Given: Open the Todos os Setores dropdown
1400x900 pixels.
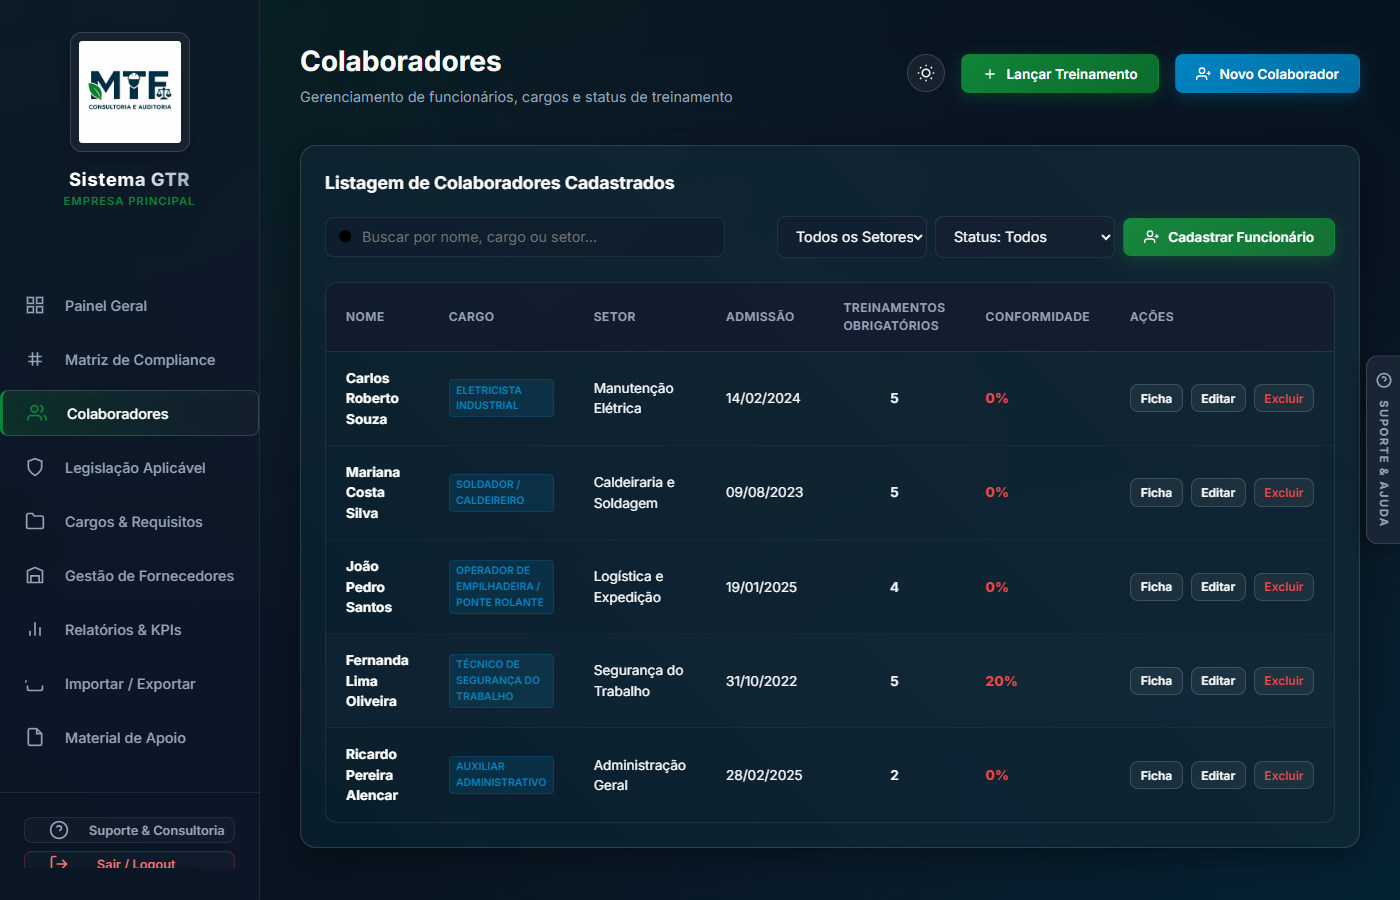Looking at the screenshot, I should coord(852,237).
